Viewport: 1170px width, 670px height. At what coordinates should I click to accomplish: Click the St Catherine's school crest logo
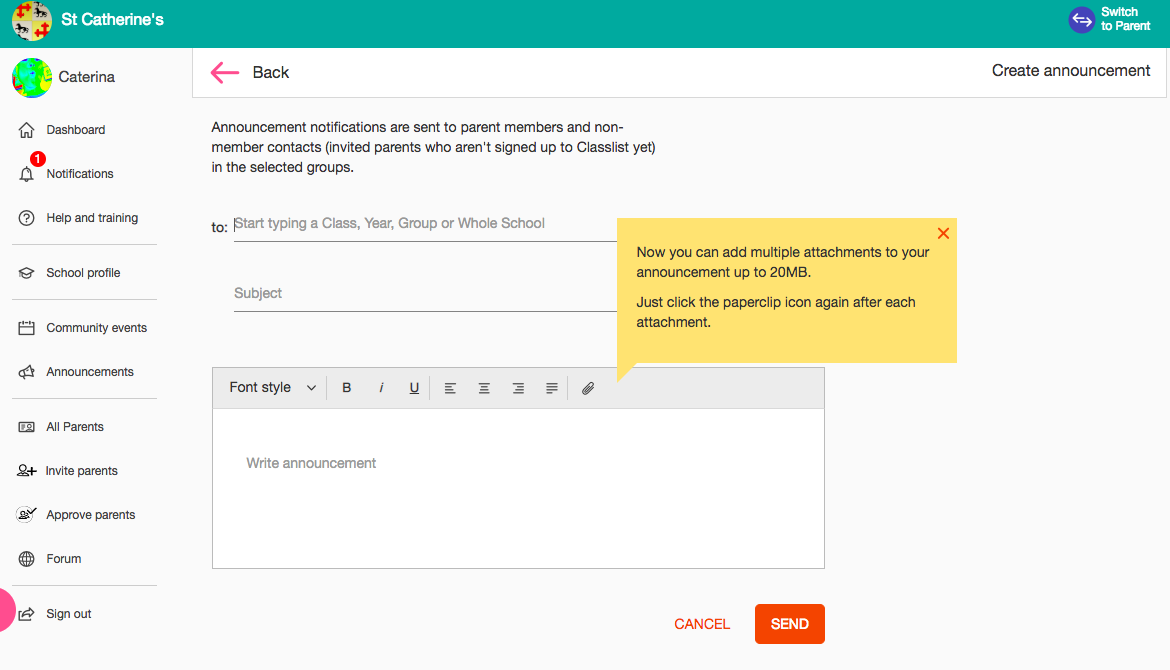pyautogui.click(x=31, y=20)
